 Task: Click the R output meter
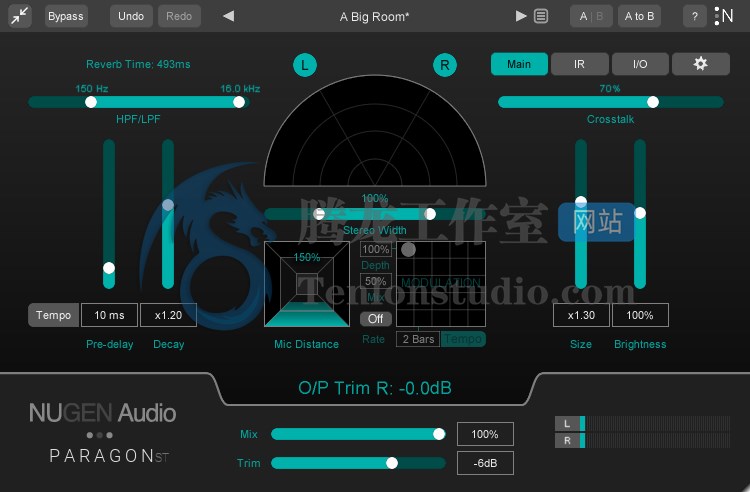coord(642,440)
